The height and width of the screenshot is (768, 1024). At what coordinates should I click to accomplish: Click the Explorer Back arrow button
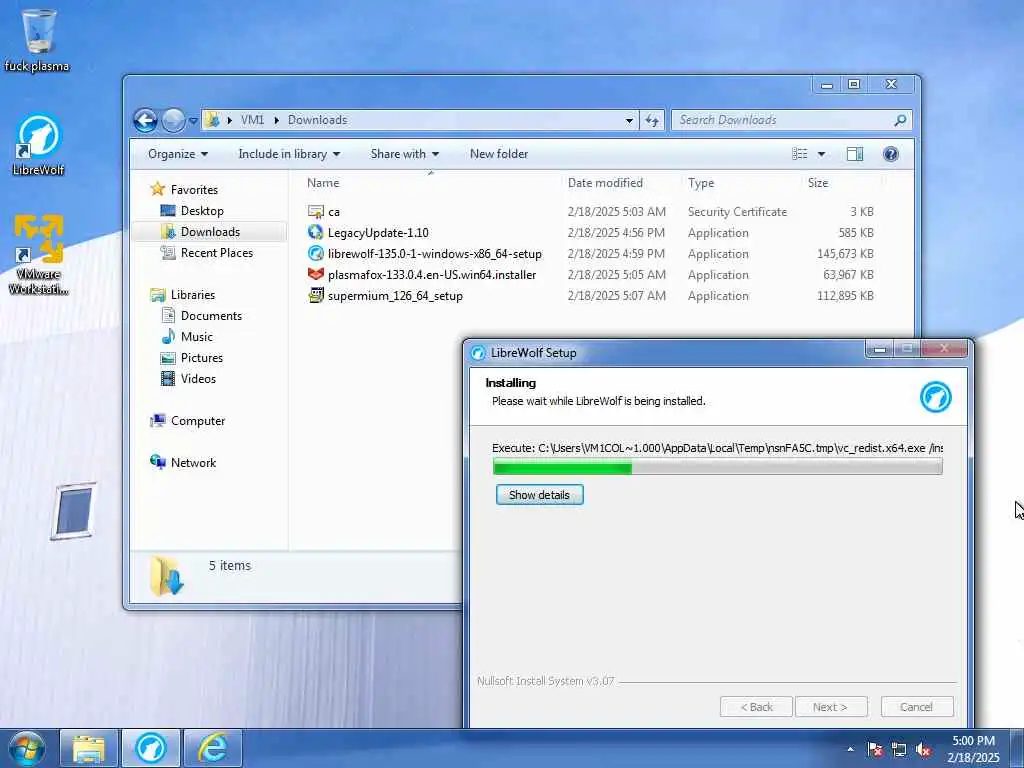click(x=146, y=120)
